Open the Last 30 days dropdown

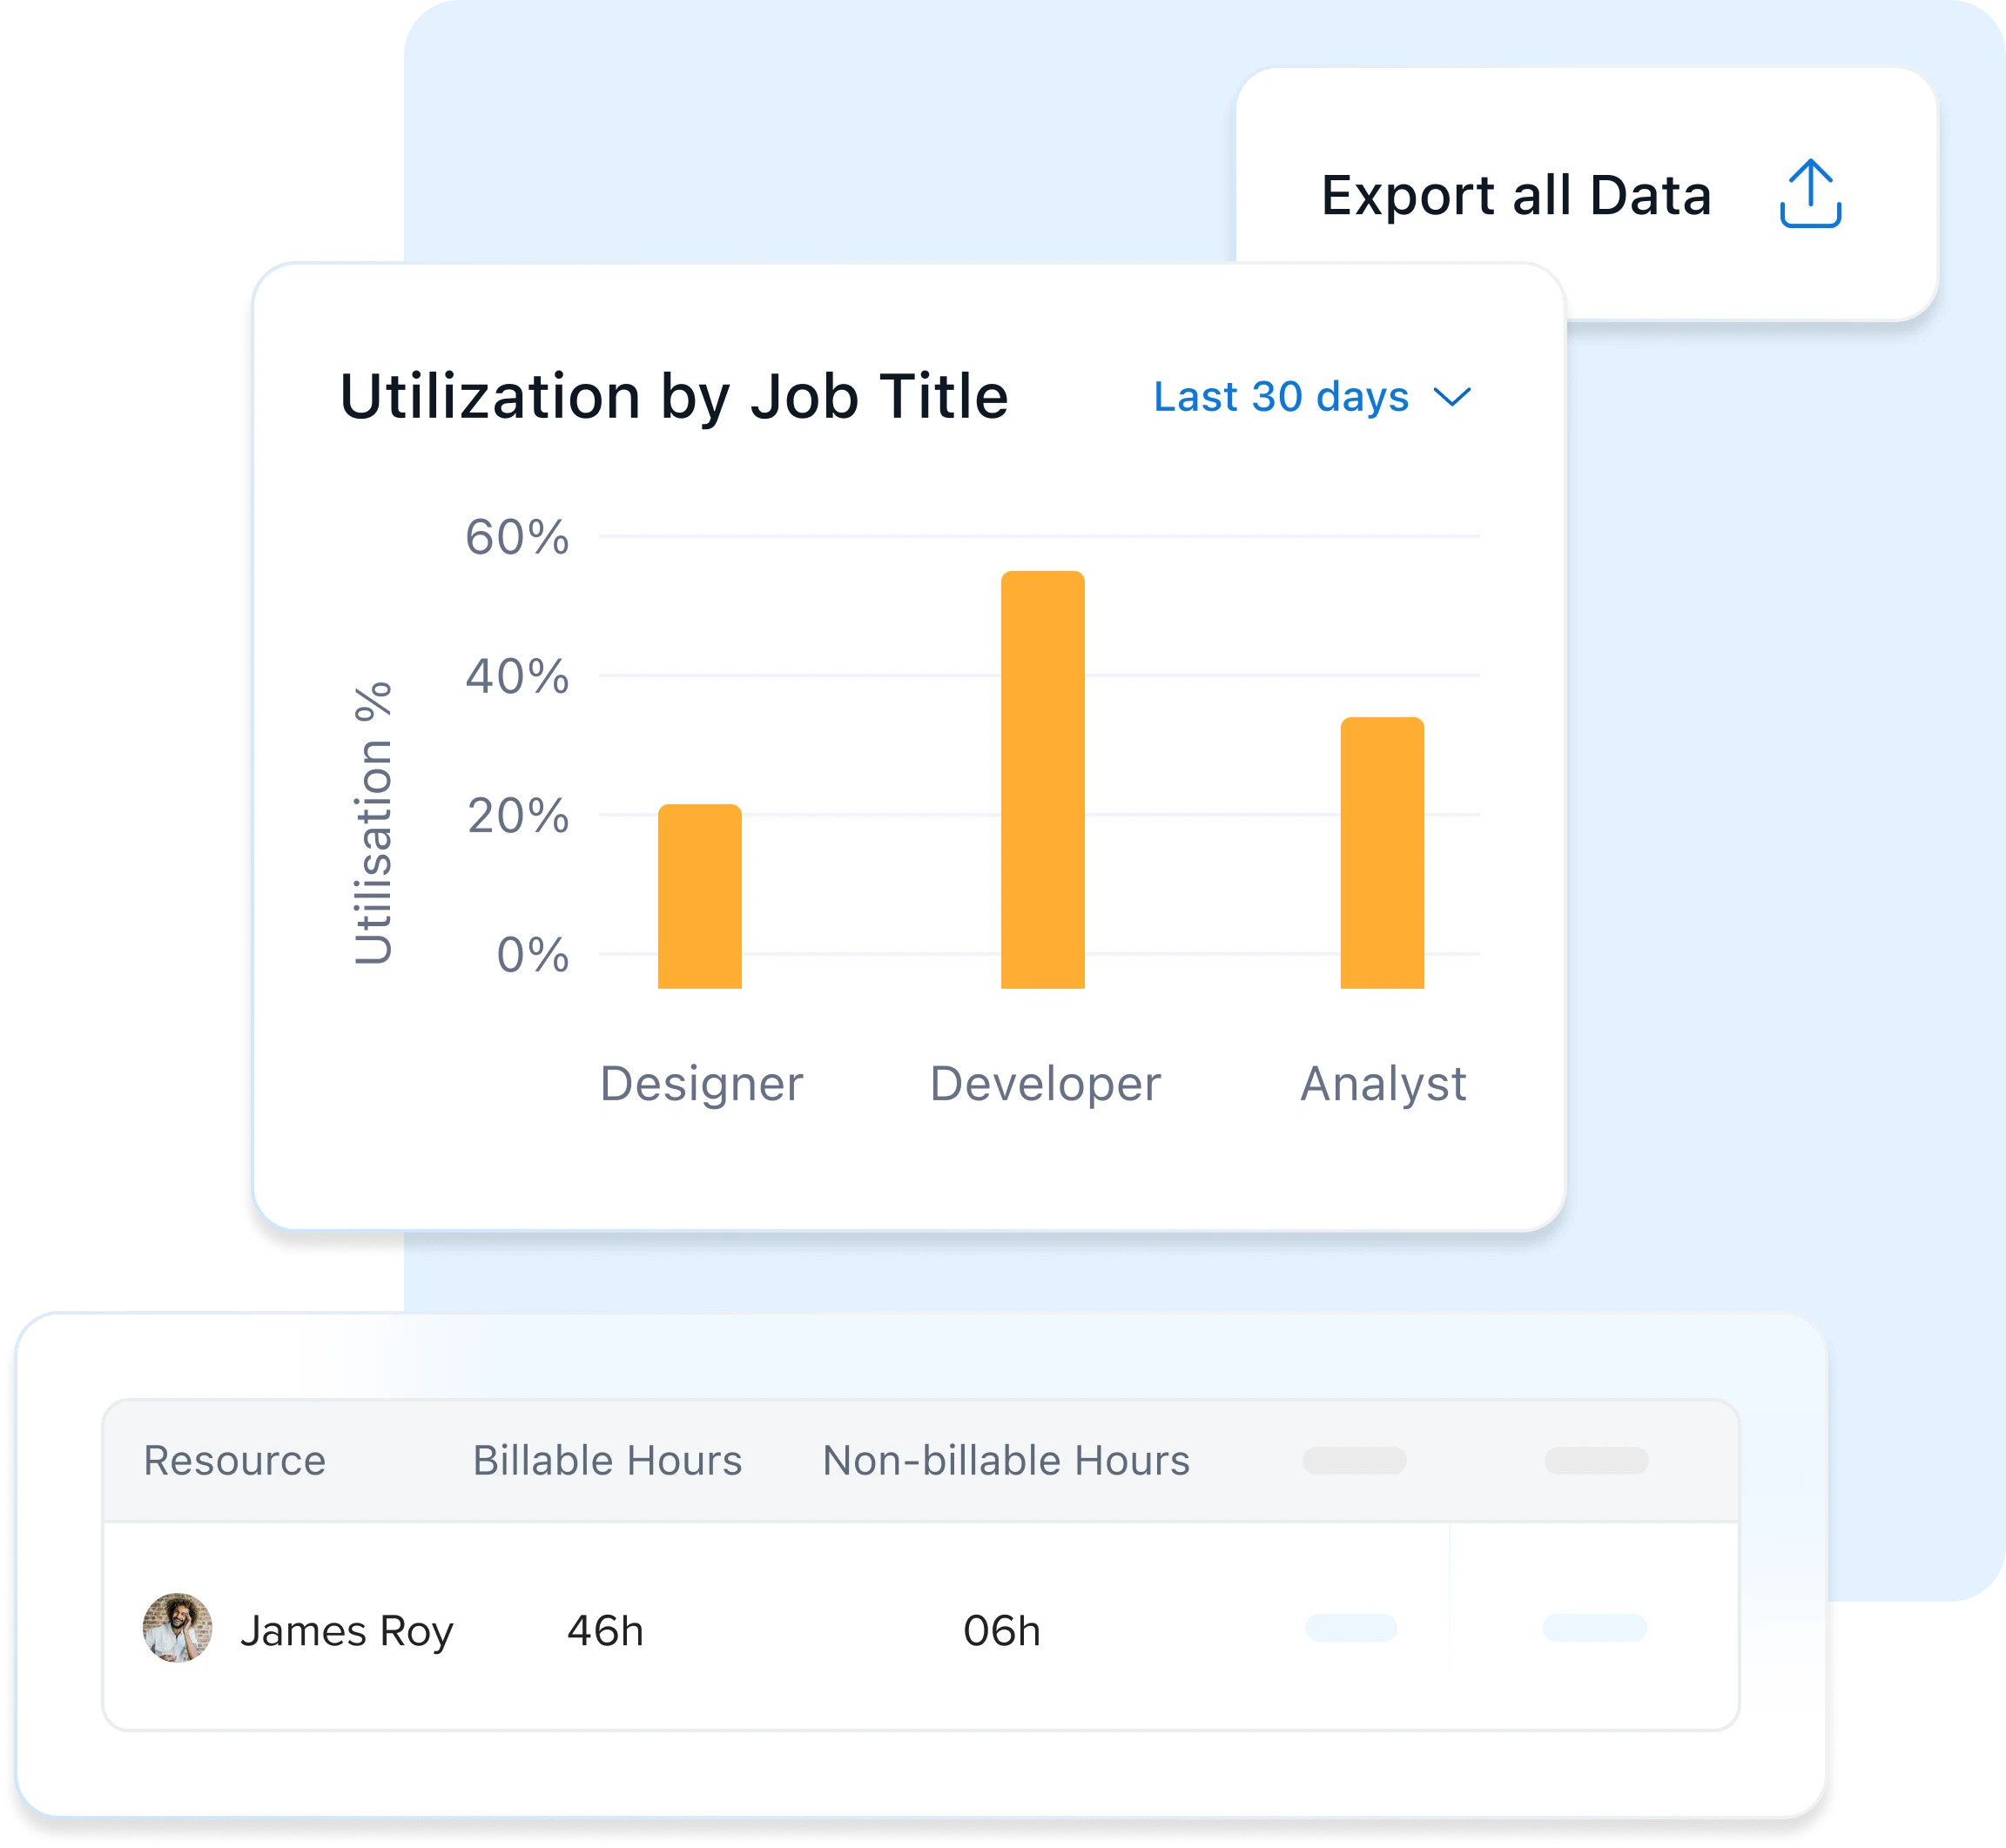[1282, 397]
